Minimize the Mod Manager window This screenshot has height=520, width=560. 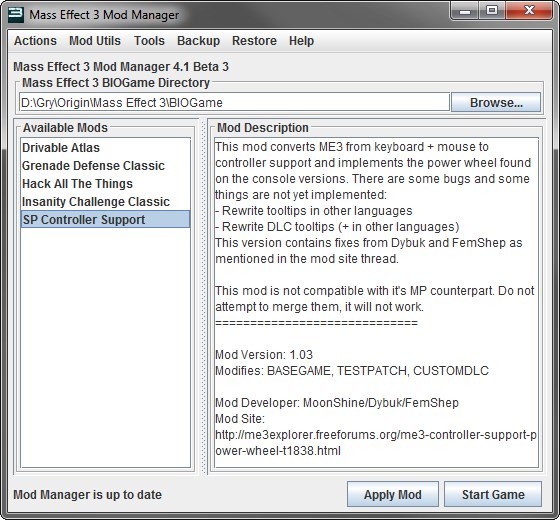pos(465,11)
